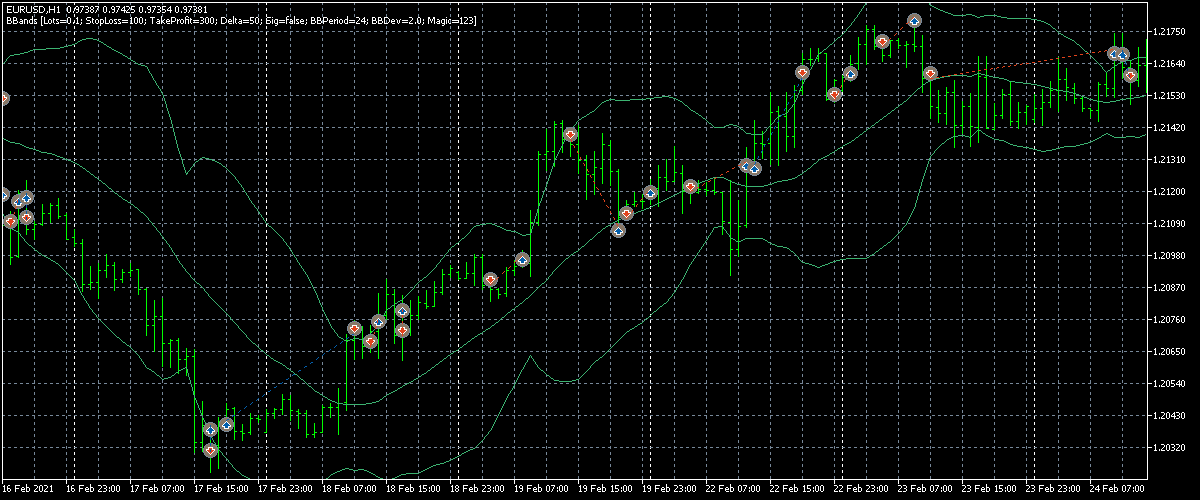Screen dimensions: 1200x500
Task: Select the topmost blue buy arrow near 1.21750
Action: (914, 19)
